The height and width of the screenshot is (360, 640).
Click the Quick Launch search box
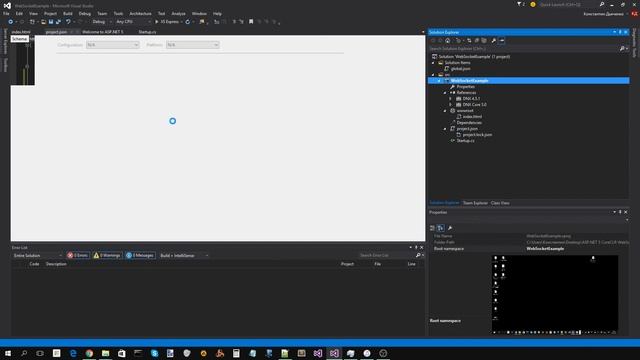point(569,4)
